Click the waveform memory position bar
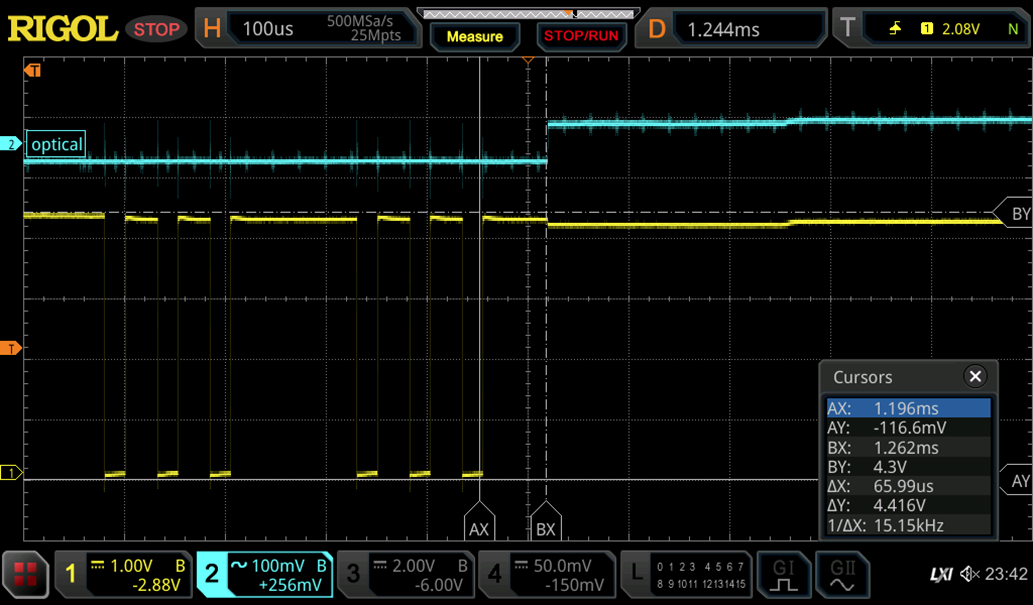 point(527,13)
